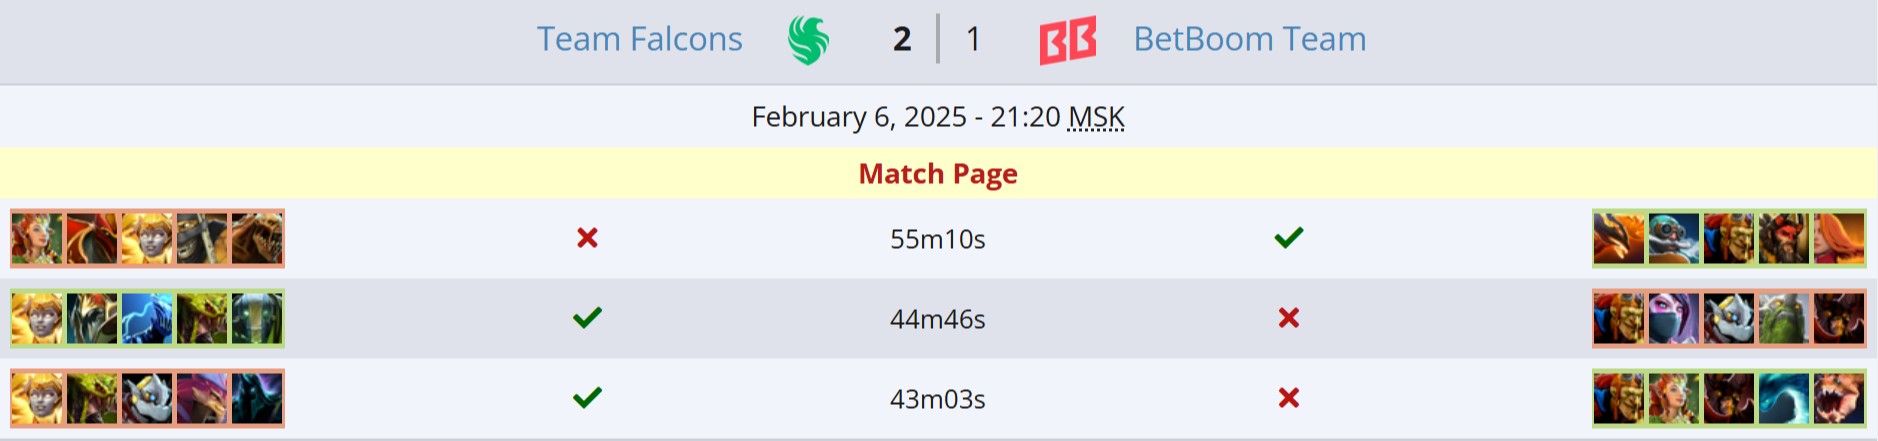Click the green checkmark in the 55m10s game row
Screen dimensions: 1878x441
click(1289, 238)
